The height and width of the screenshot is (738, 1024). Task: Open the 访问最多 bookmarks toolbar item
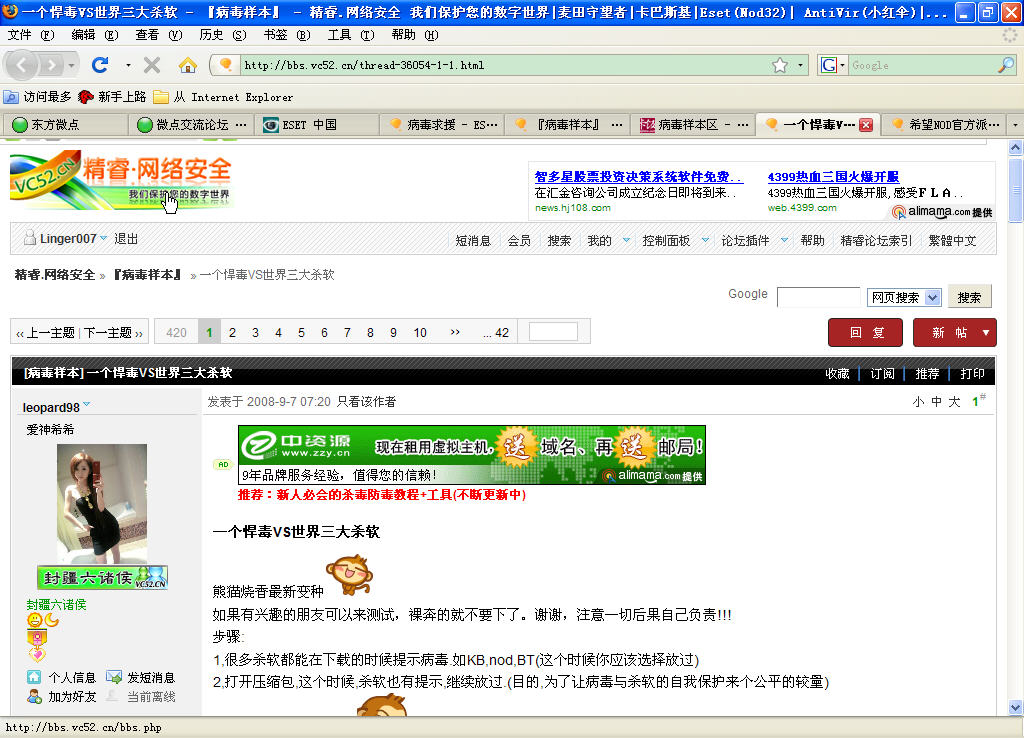point(37,97)
